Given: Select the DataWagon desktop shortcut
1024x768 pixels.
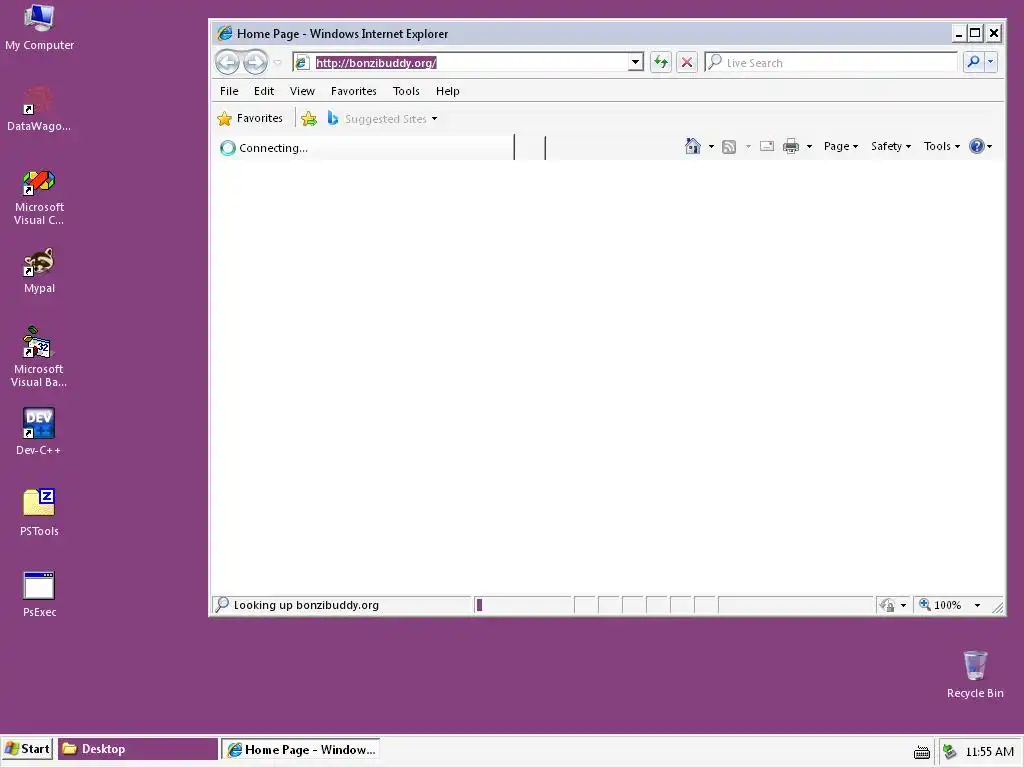Looking at the screenshot, I should point(39,108).
